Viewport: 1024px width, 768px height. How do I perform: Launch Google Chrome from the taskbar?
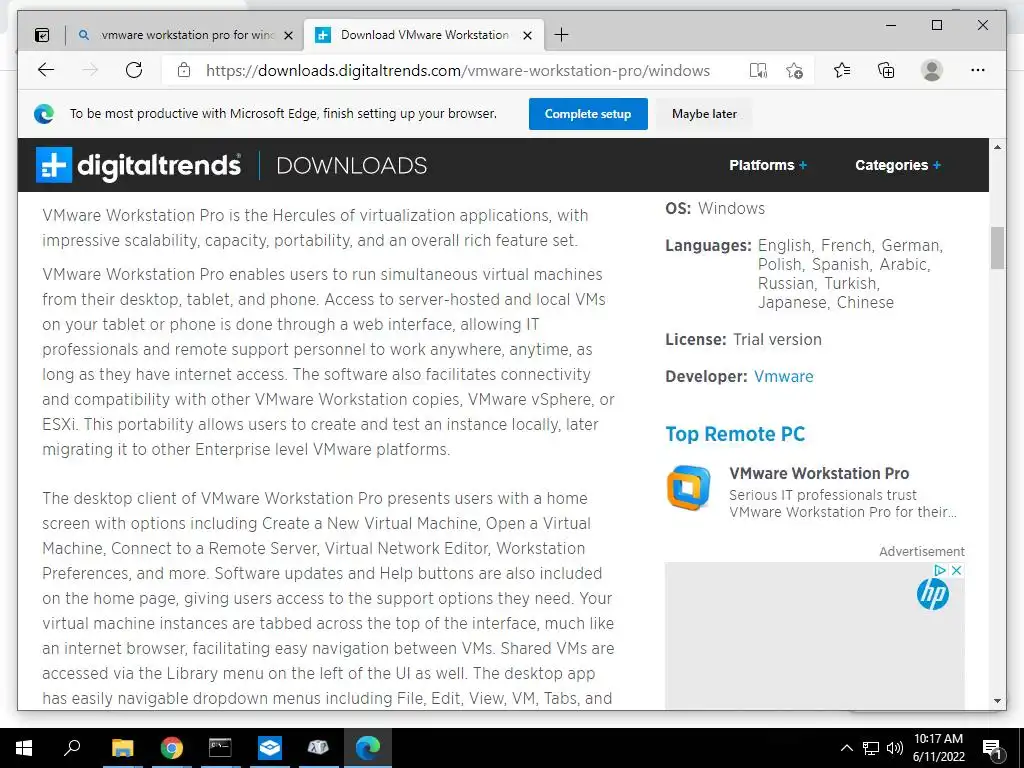click(171, 748)
